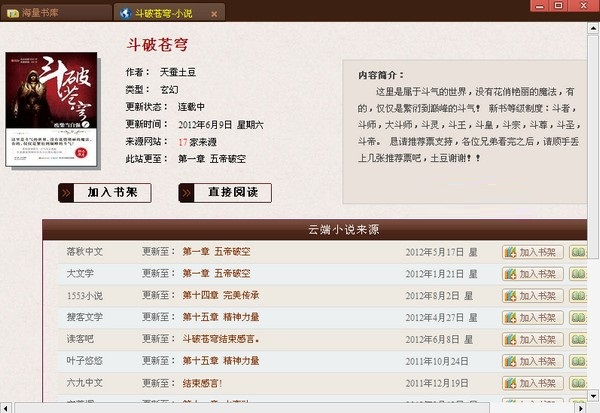Select source name 大文学

point(80,273)
